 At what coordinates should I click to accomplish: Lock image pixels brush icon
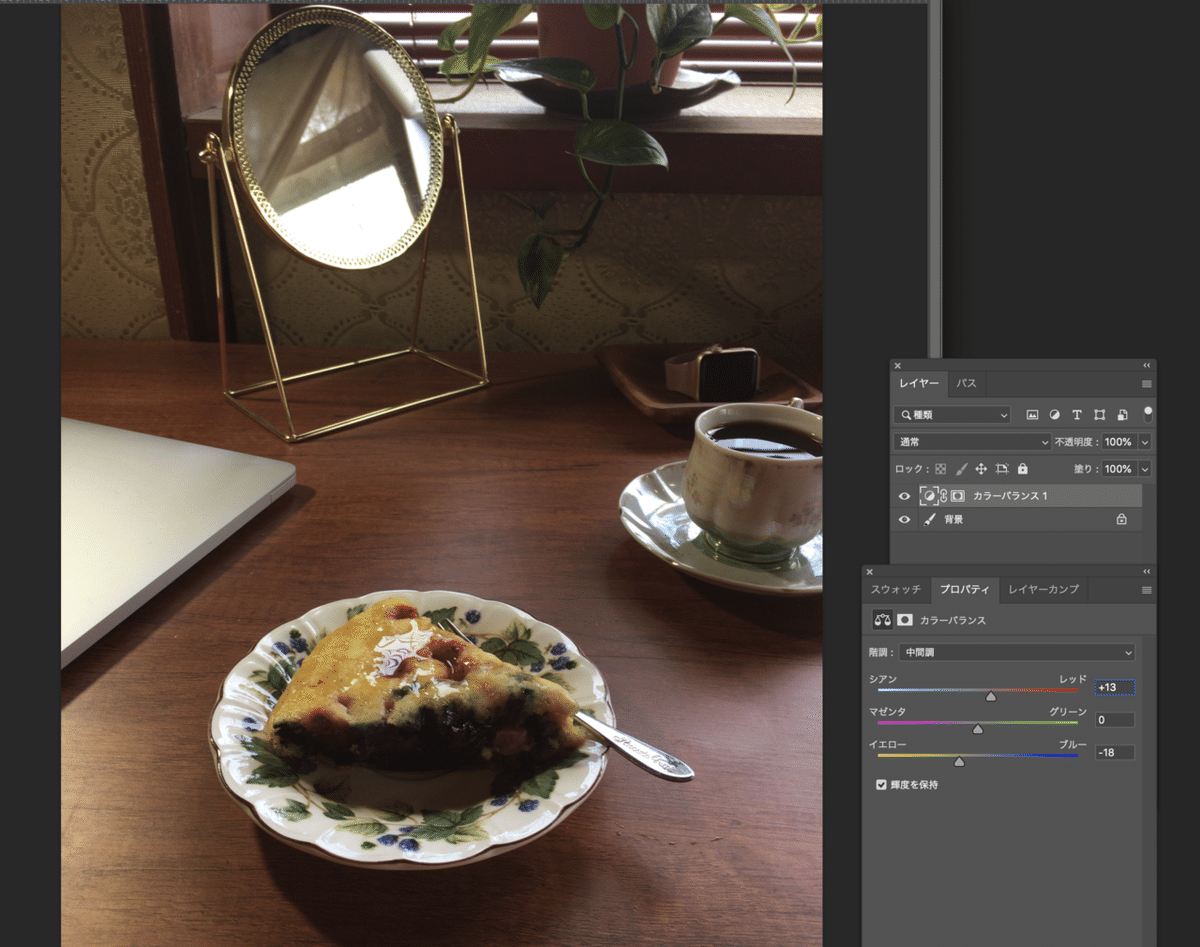[961, 469]
